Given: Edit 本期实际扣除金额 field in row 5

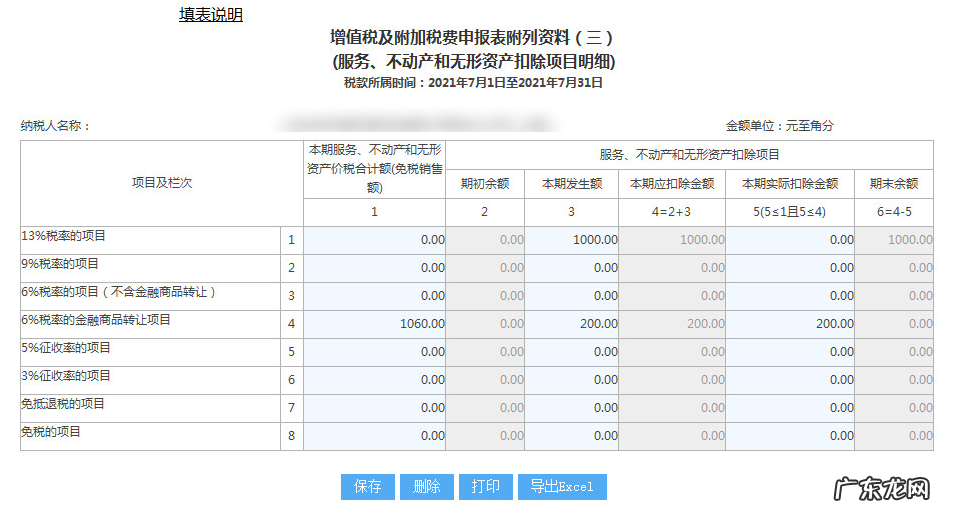Looking at the screenshot, I should coord(790,352).
